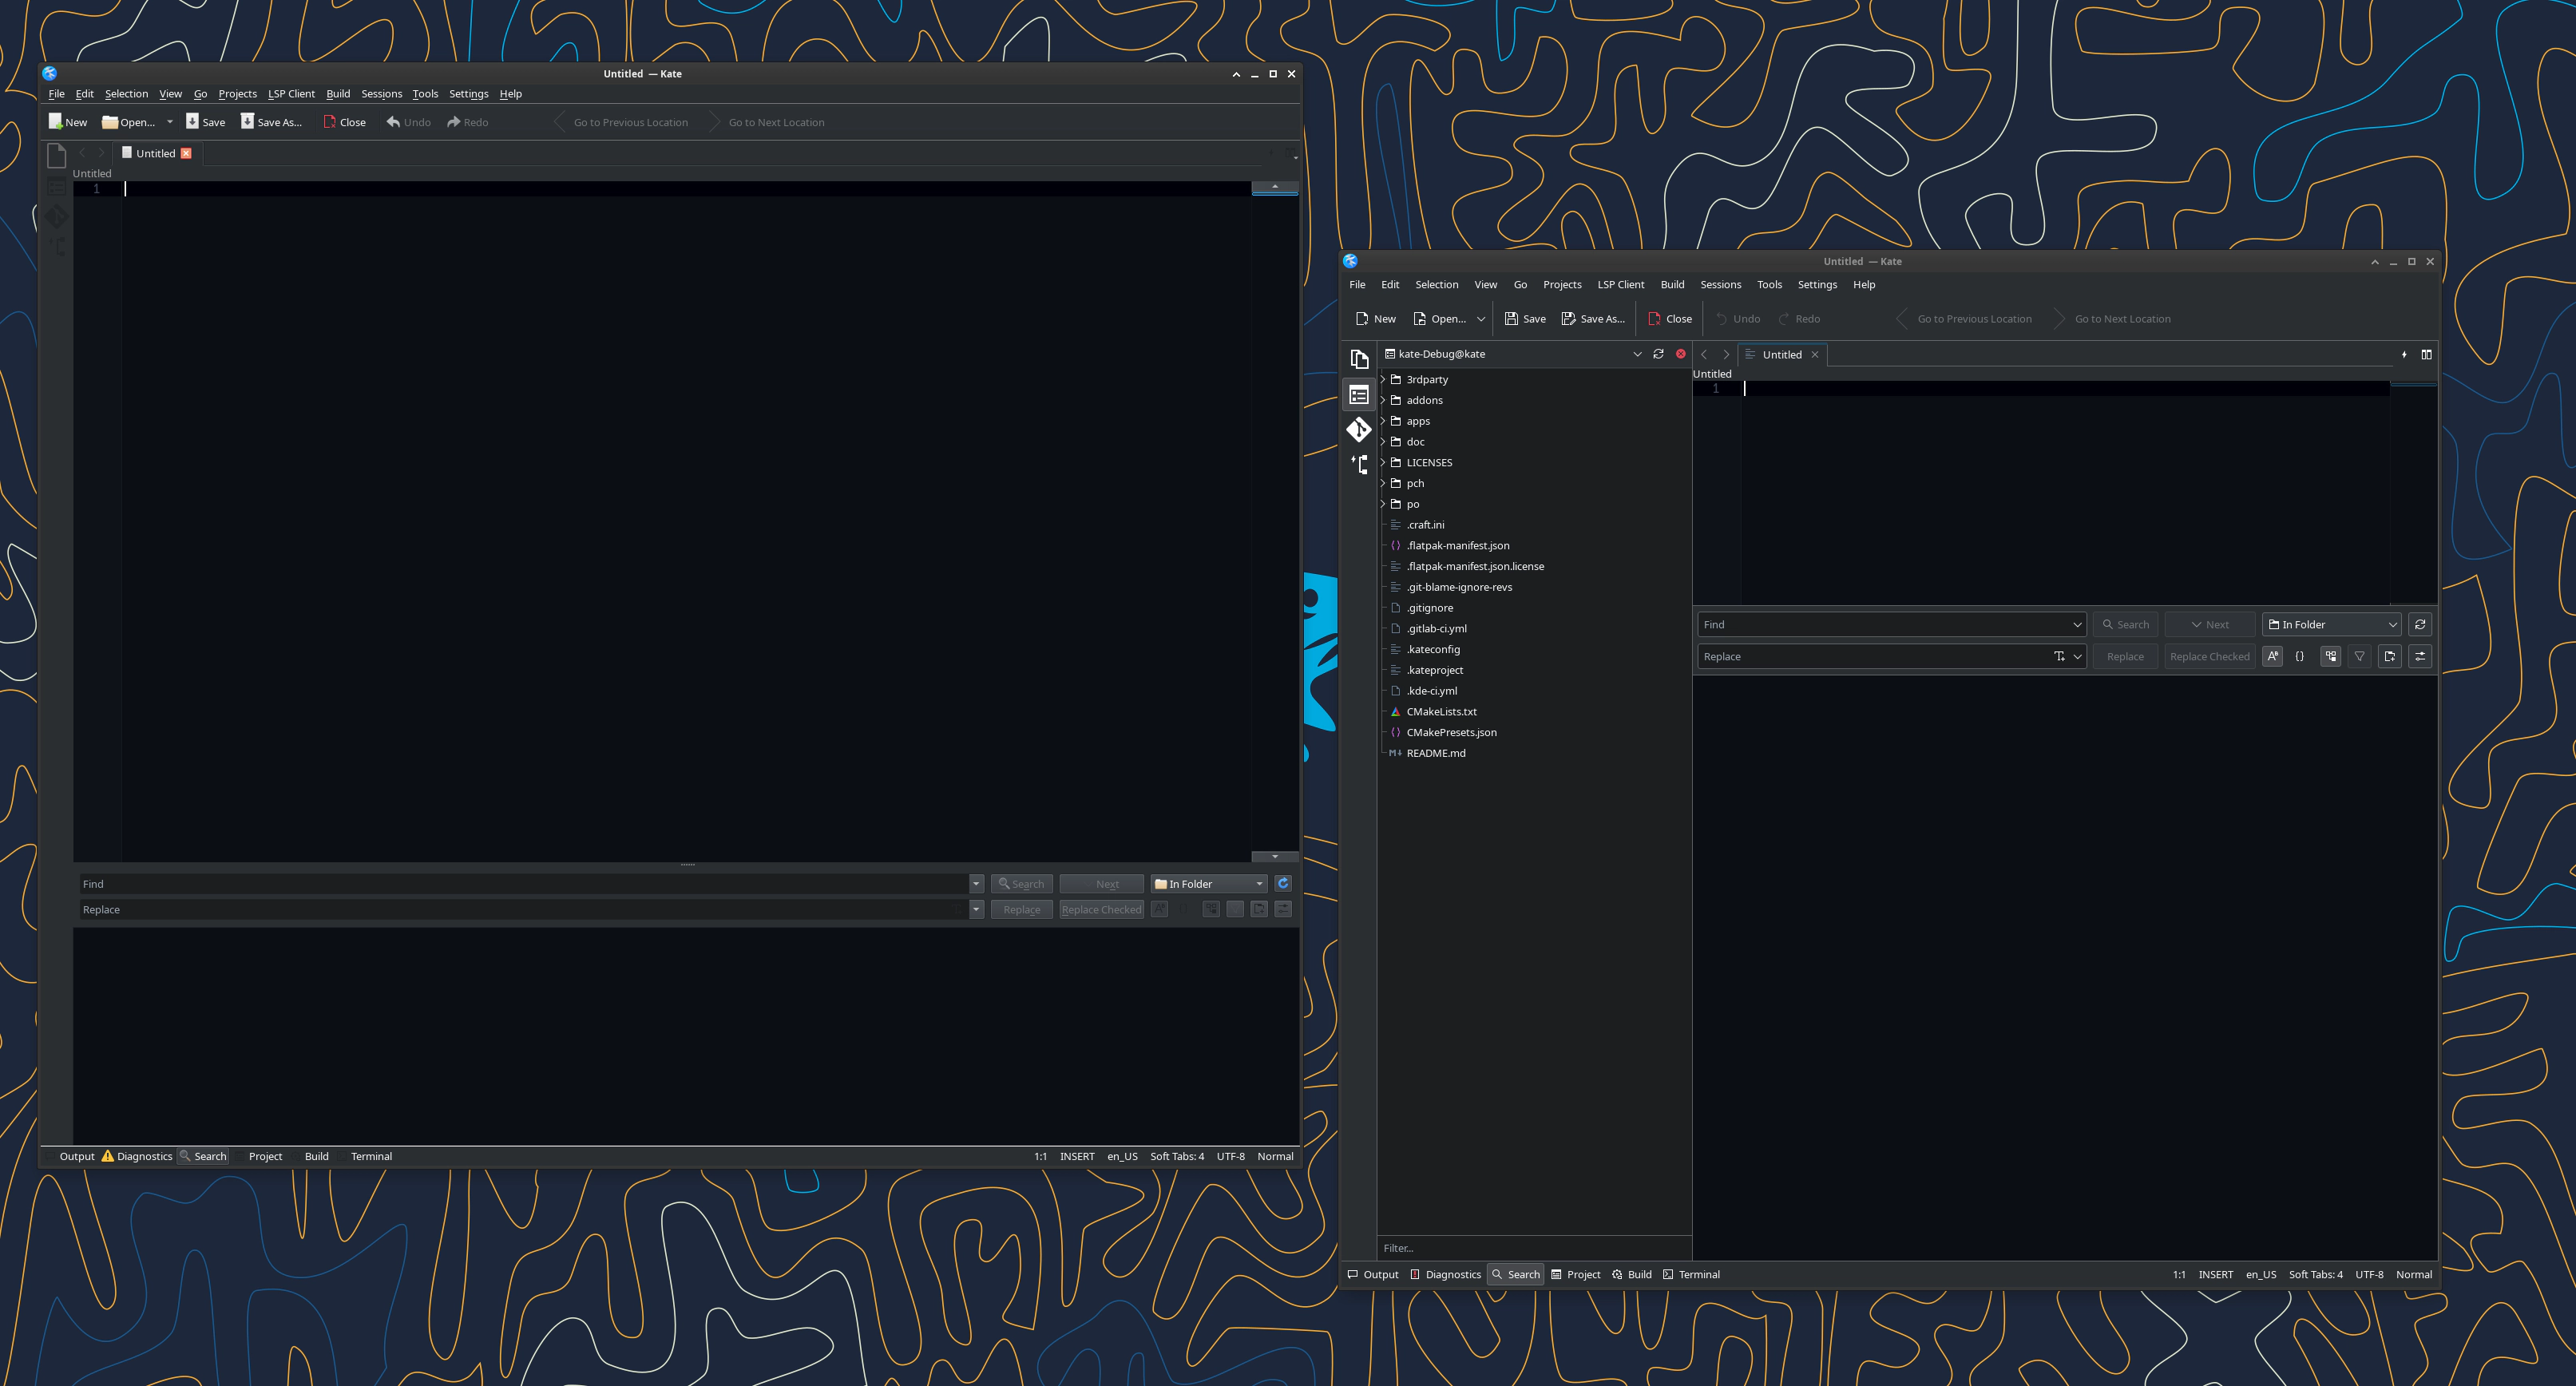The image size is (2576, 1386).
Task: Click insert placeholder icon in right Replace field
Action: (2059, 656)
